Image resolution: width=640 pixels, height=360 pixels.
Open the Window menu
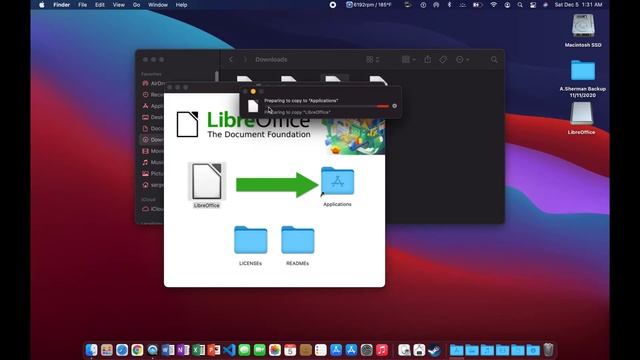click(x=158, y=5)
